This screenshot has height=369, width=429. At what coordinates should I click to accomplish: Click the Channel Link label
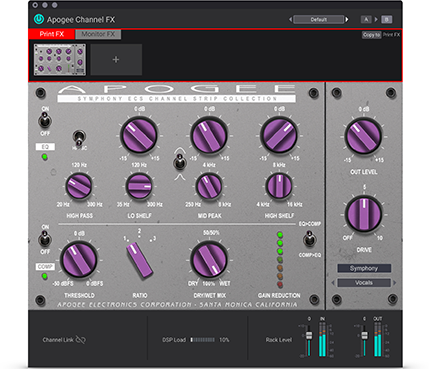coord(58,340)
